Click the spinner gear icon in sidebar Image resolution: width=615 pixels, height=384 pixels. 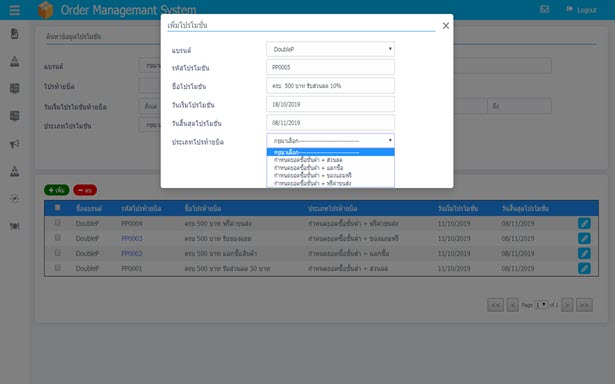pyautogui.click(x=15, y=198)
